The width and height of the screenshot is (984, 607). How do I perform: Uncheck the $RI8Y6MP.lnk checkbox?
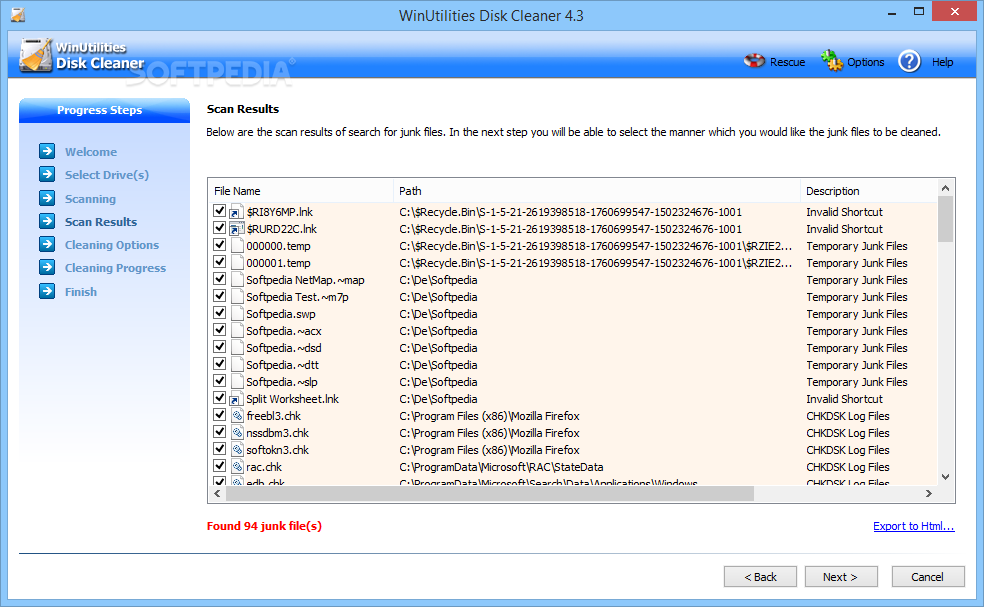[x=219, y=211]
